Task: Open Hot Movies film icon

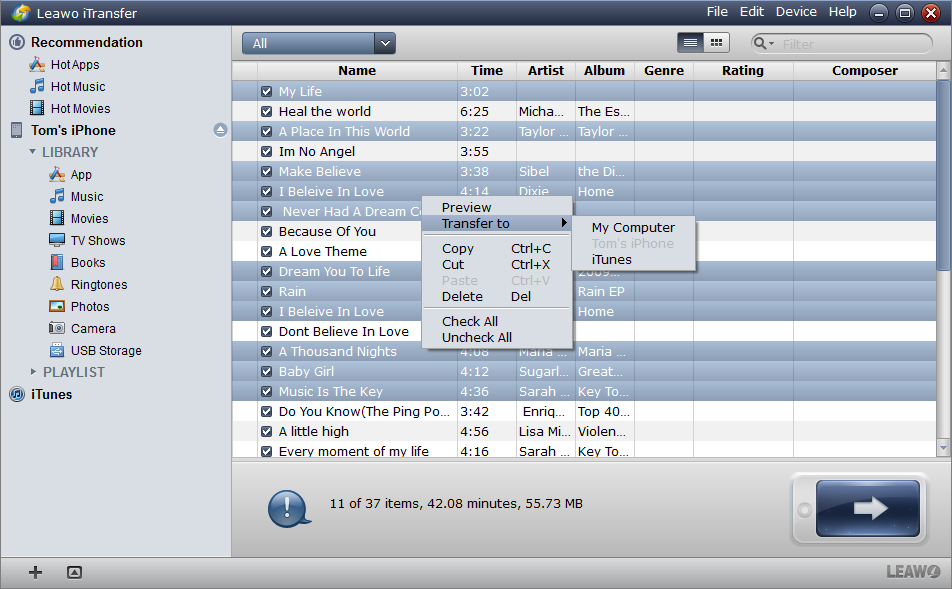Action: 37,108
